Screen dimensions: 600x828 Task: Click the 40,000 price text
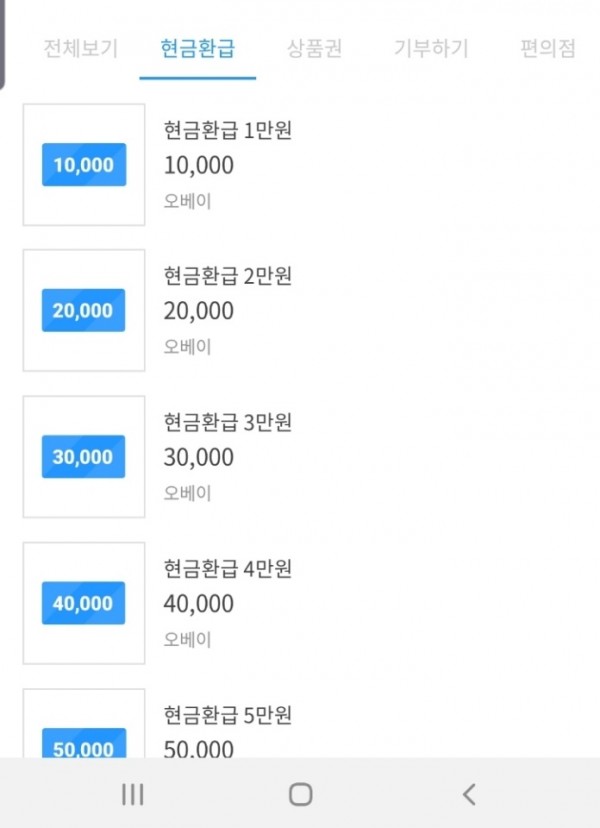click(x=199, y=604)
